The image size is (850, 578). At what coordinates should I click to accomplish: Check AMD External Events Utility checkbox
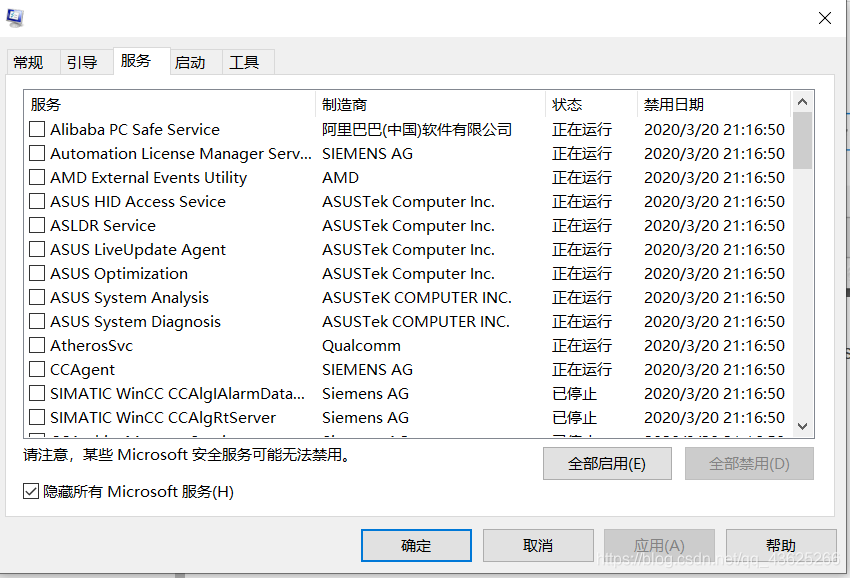tap(37, 177)
